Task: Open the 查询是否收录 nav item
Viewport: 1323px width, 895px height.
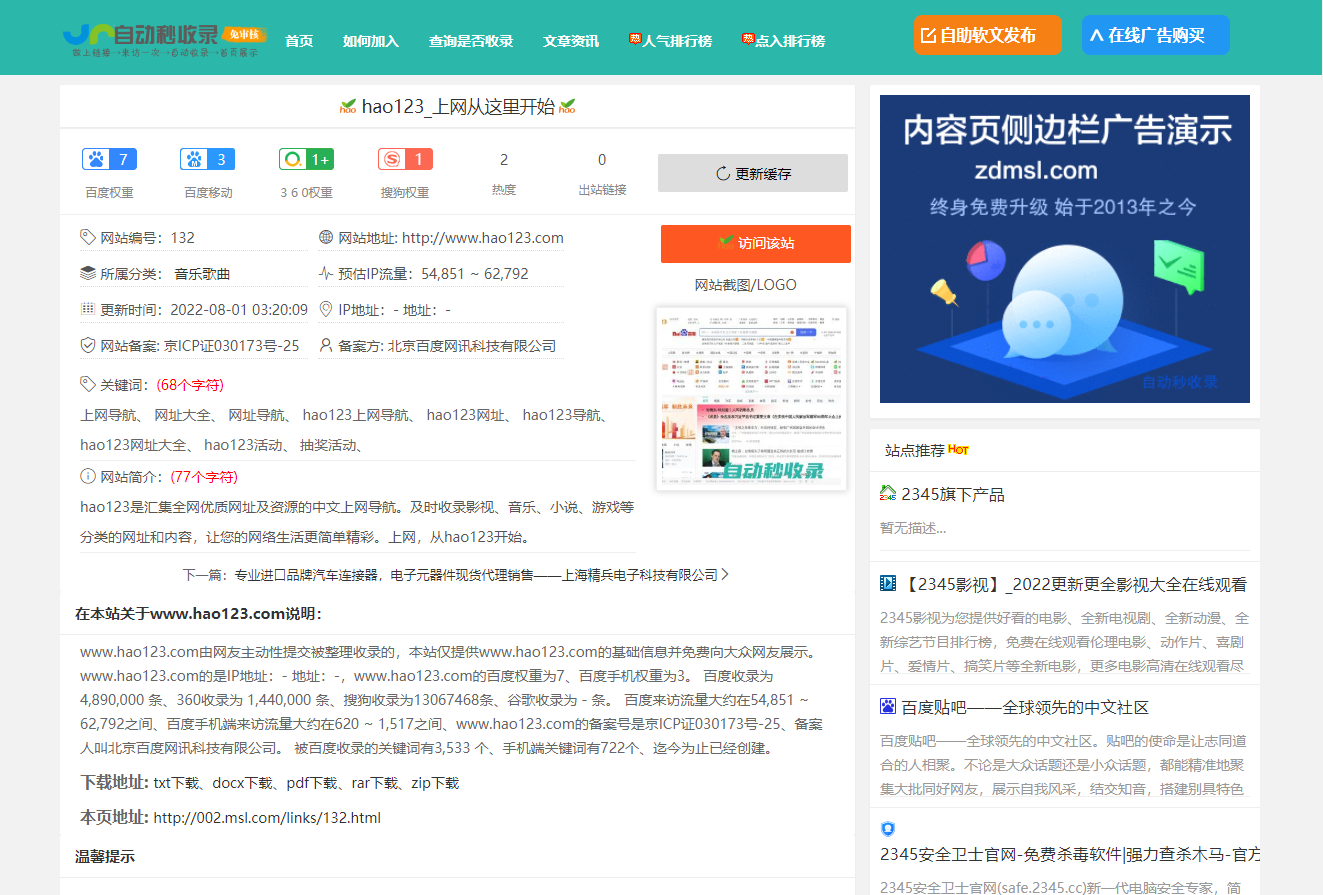Action: point(471,41)
